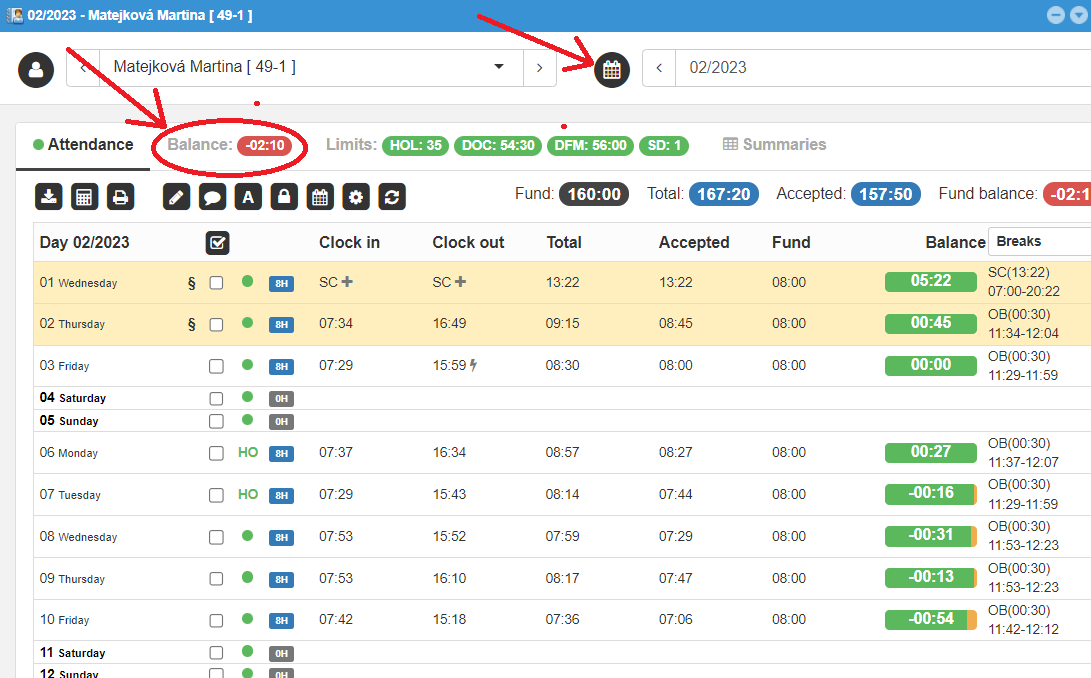This screenshot has width=1091, height=678.
Task: Switch to the Summaries tab
Action: coord(775,145)
